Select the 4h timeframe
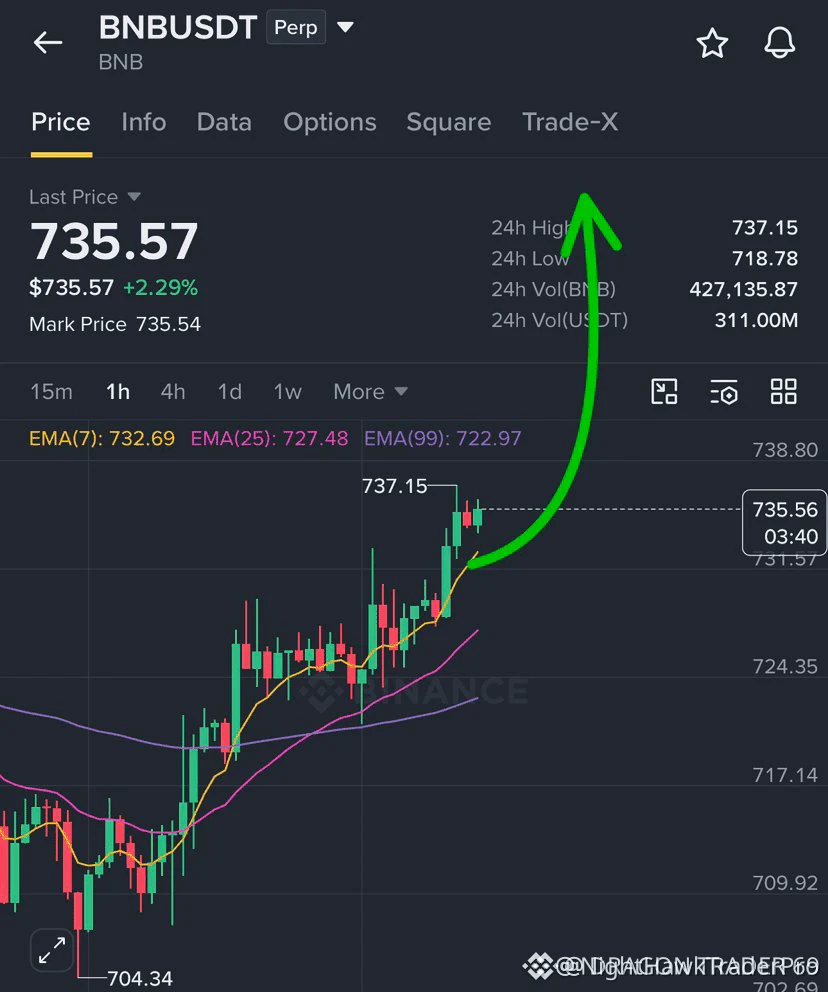This screenshot has width=828, height=992. coord(173,392)
